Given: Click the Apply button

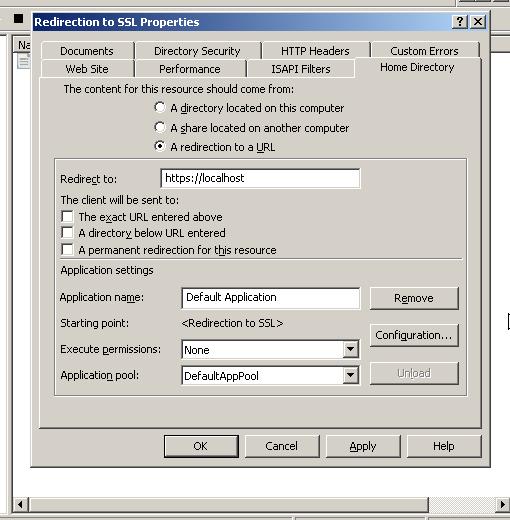Looking at the screenshot, I should point(363,446).
